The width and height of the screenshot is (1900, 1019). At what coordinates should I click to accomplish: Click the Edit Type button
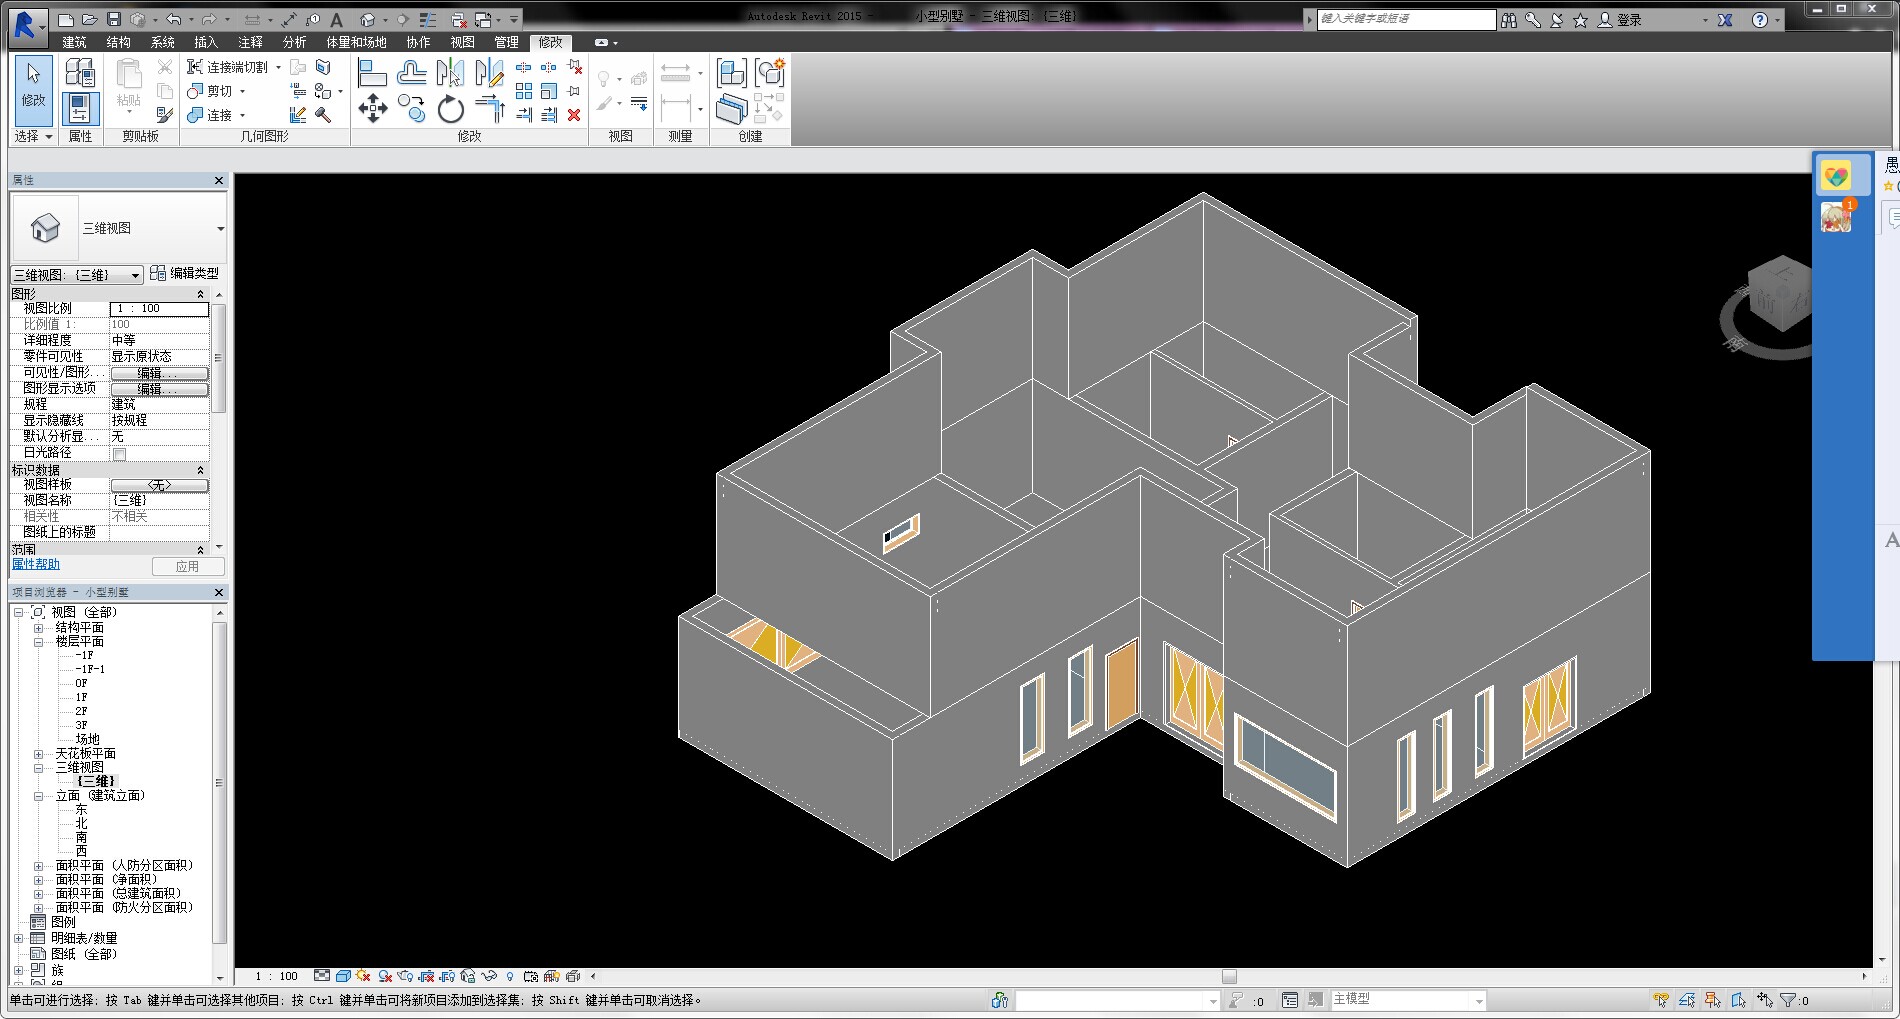tap(185, 274)
